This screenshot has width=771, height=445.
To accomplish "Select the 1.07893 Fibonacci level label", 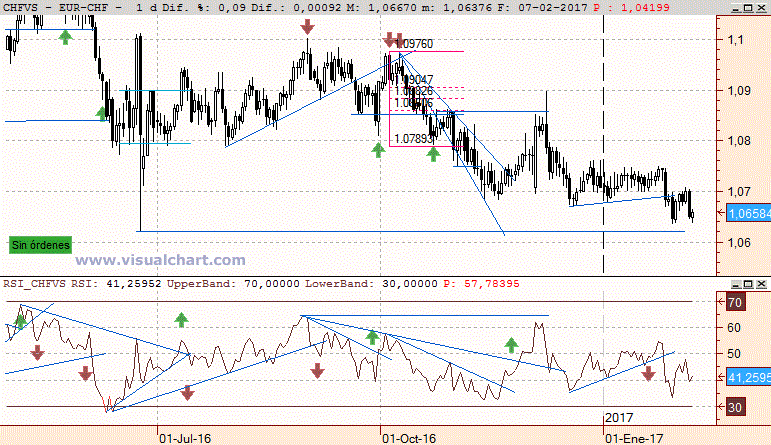I will coord(414,139).
